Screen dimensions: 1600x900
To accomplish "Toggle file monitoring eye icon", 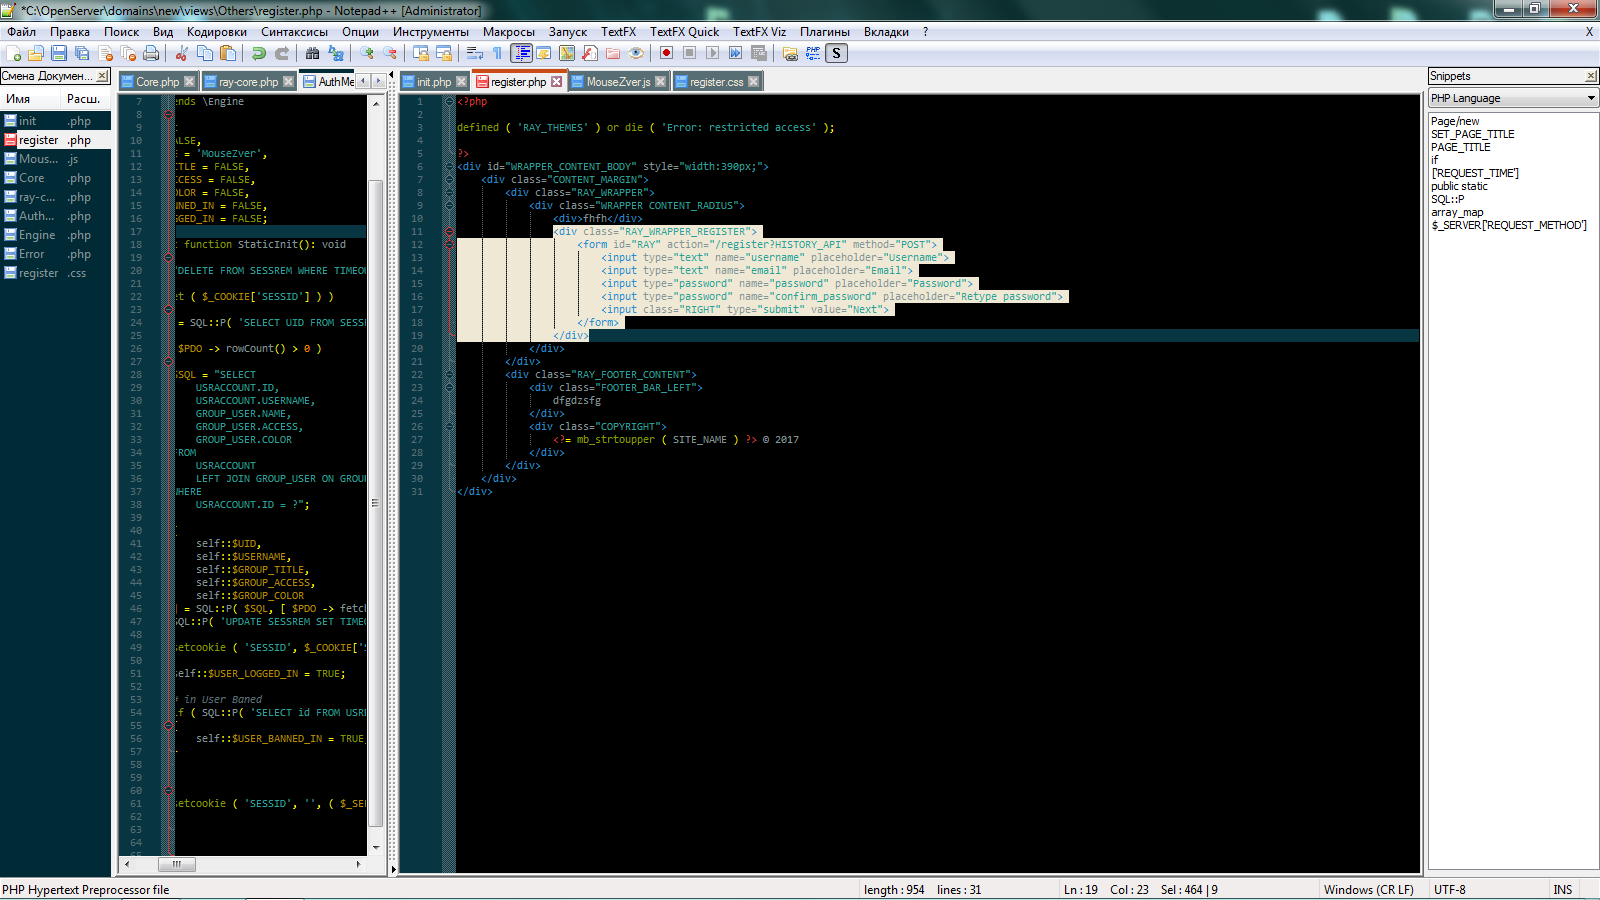I will click(x=636, y=53).
